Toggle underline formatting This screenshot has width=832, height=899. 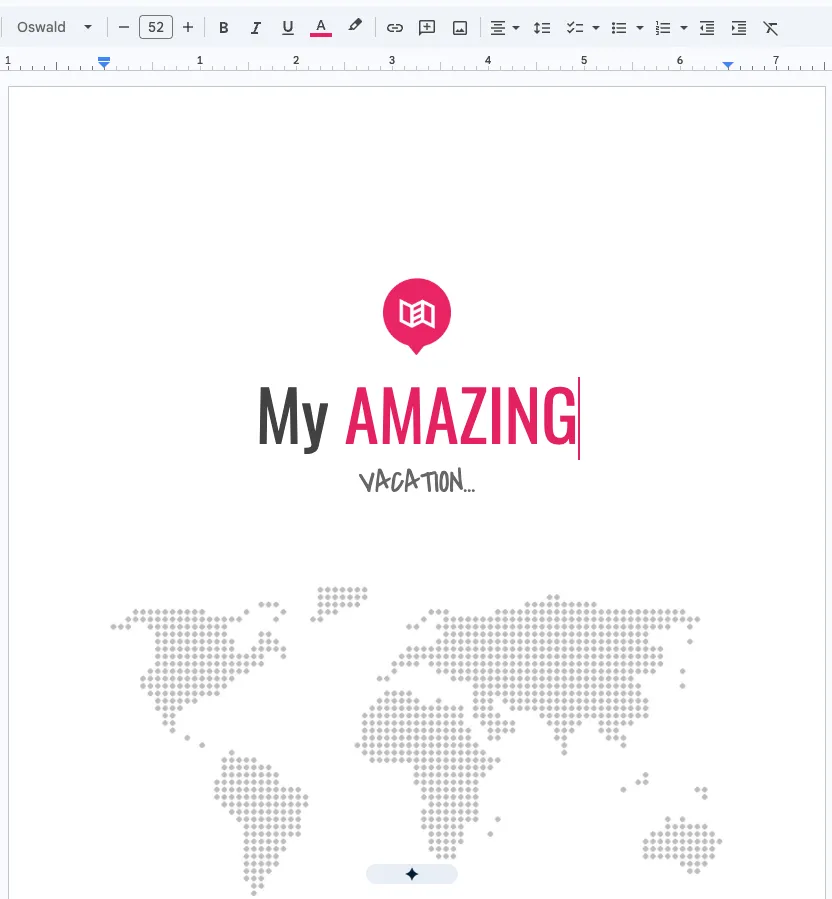pos(288,28)
